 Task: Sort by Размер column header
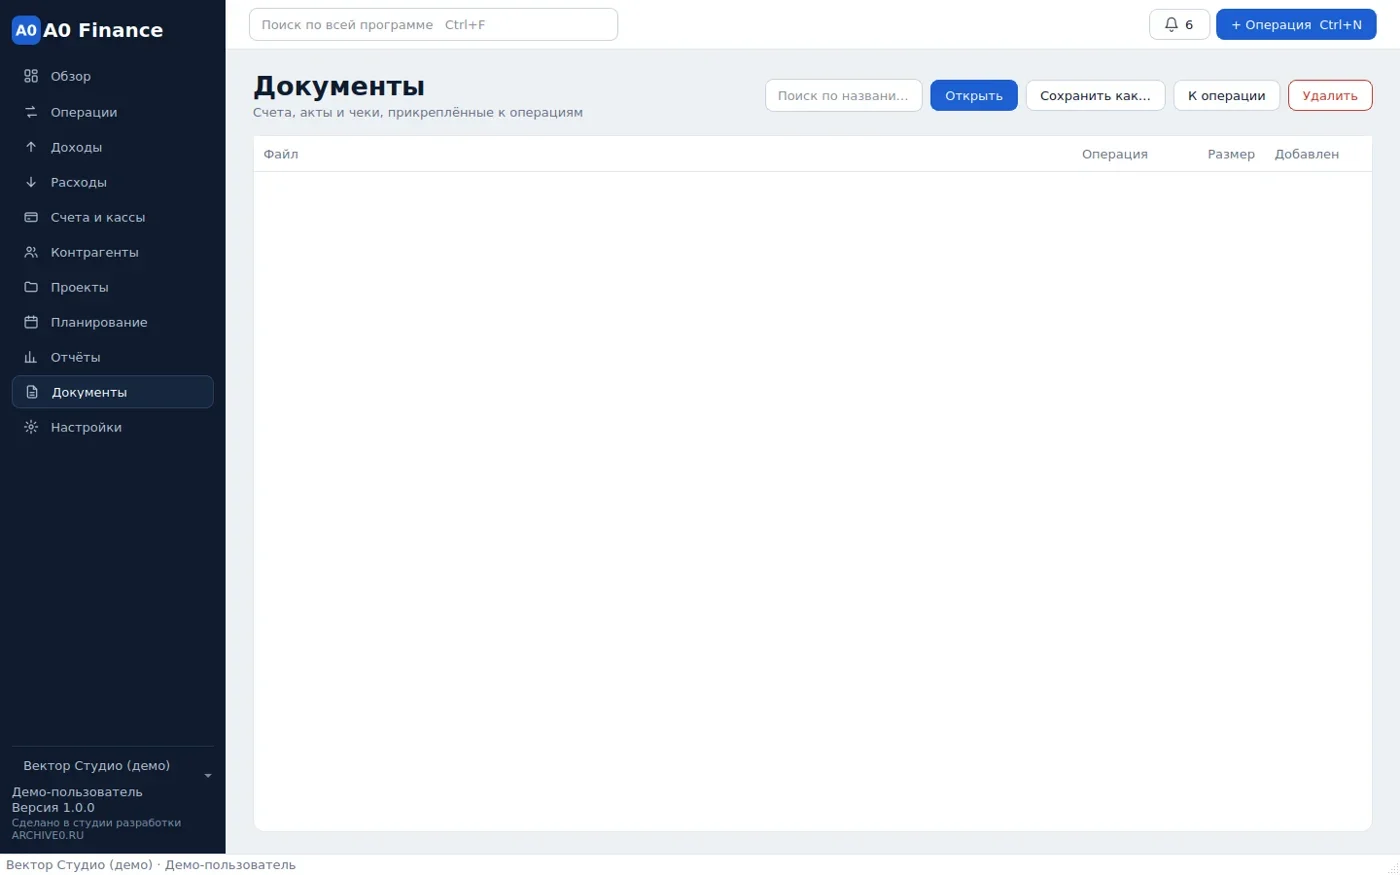click(1231, 154)
